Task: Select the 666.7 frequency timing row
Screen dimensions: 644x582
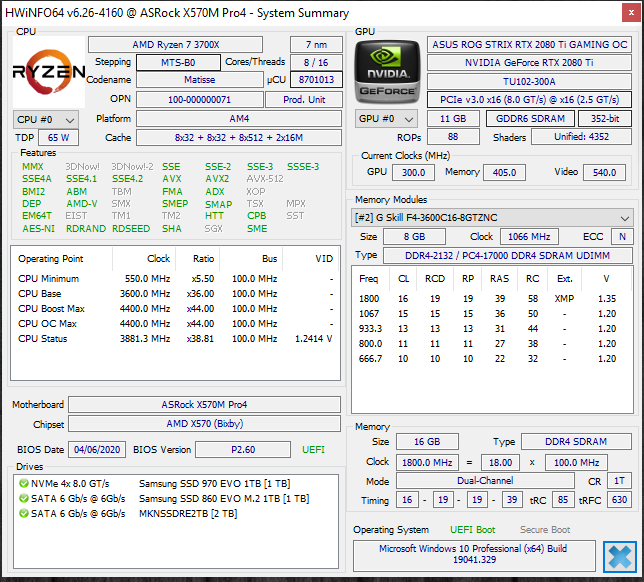Action: pyautogui.click(x=492, y=359)
